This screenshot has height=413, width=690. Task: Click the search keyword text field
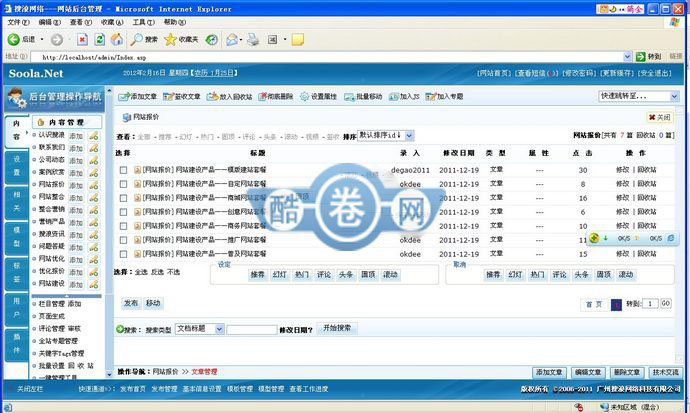coord(252,329)
